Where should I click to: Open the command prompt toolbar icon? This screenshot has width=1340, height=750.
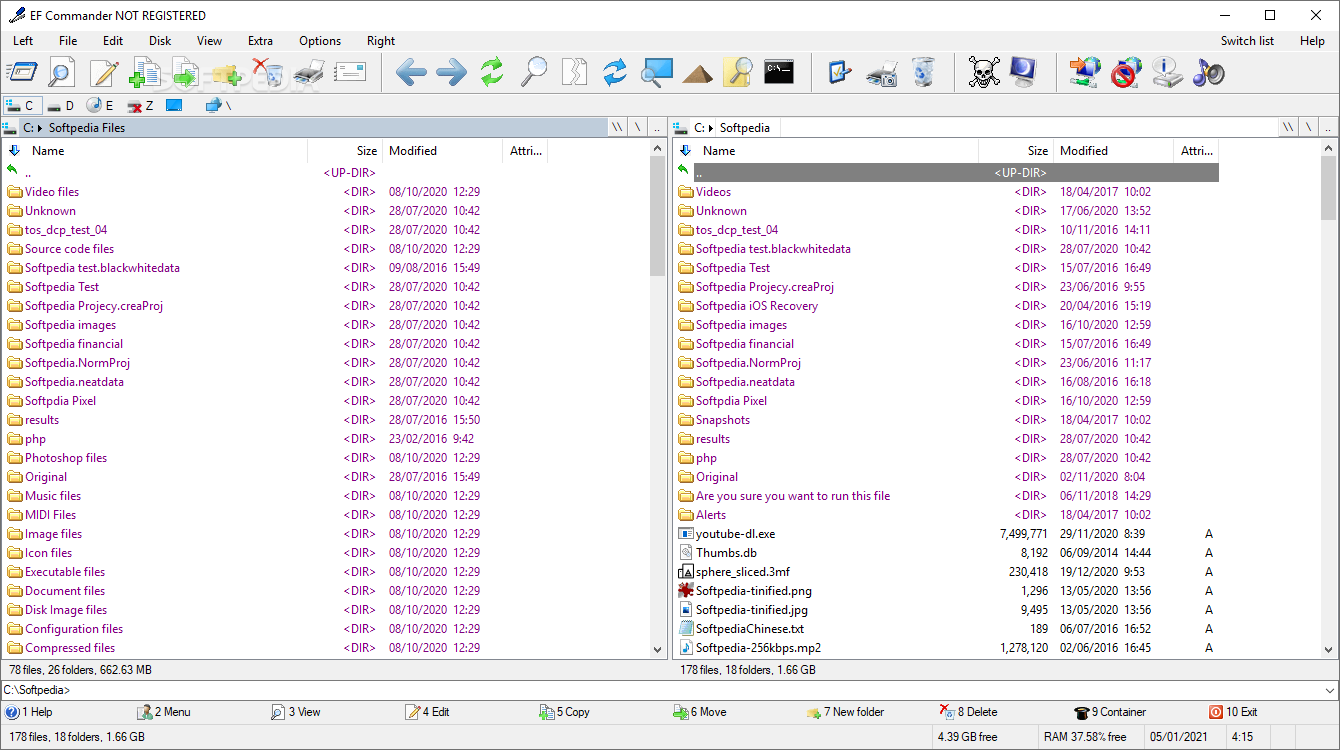click(779, 72)
